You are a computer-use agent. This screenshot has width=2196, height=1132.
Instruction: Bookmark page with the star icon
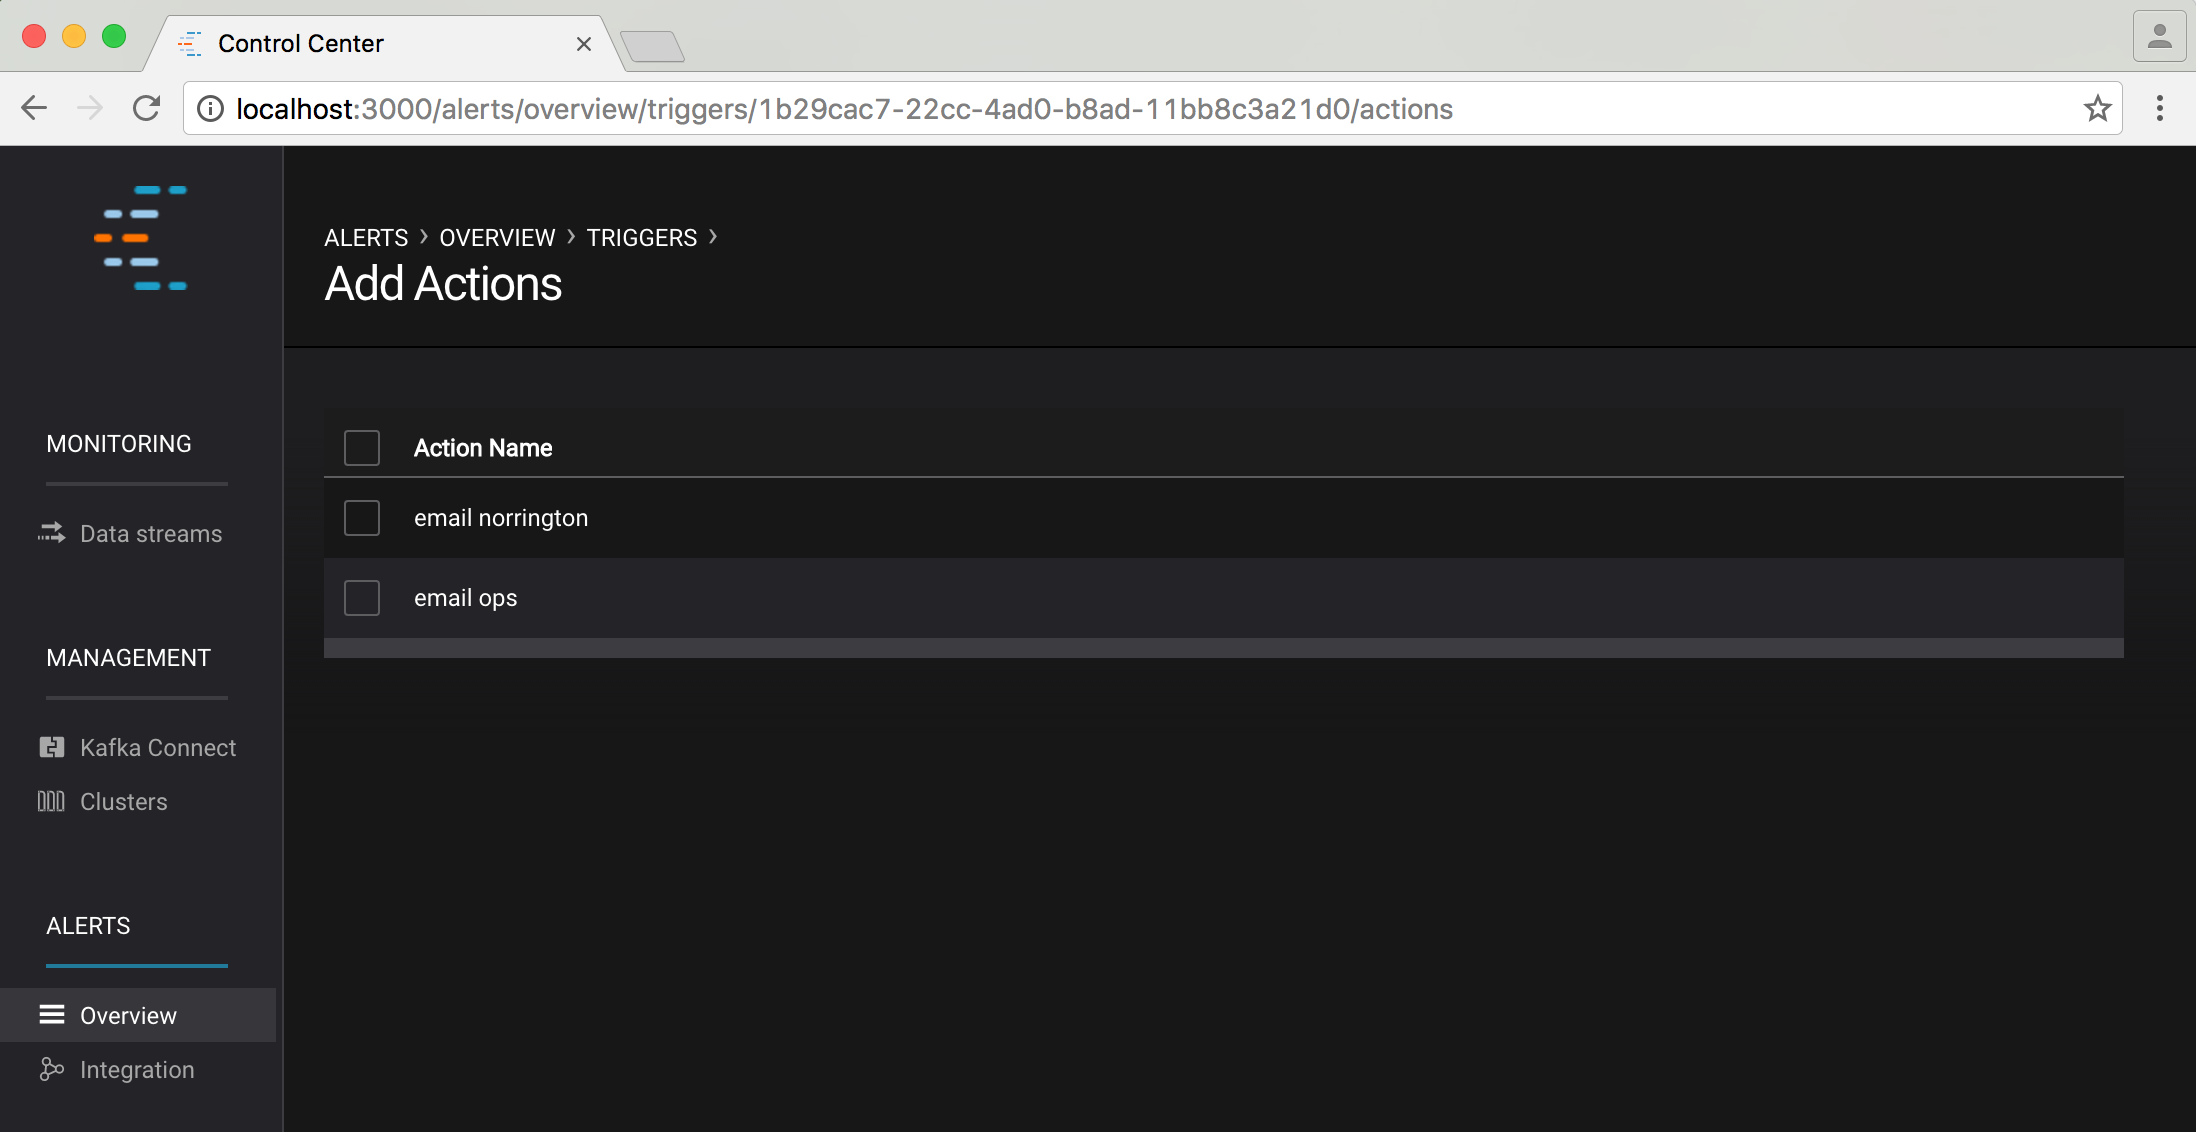pos(2097,108)
